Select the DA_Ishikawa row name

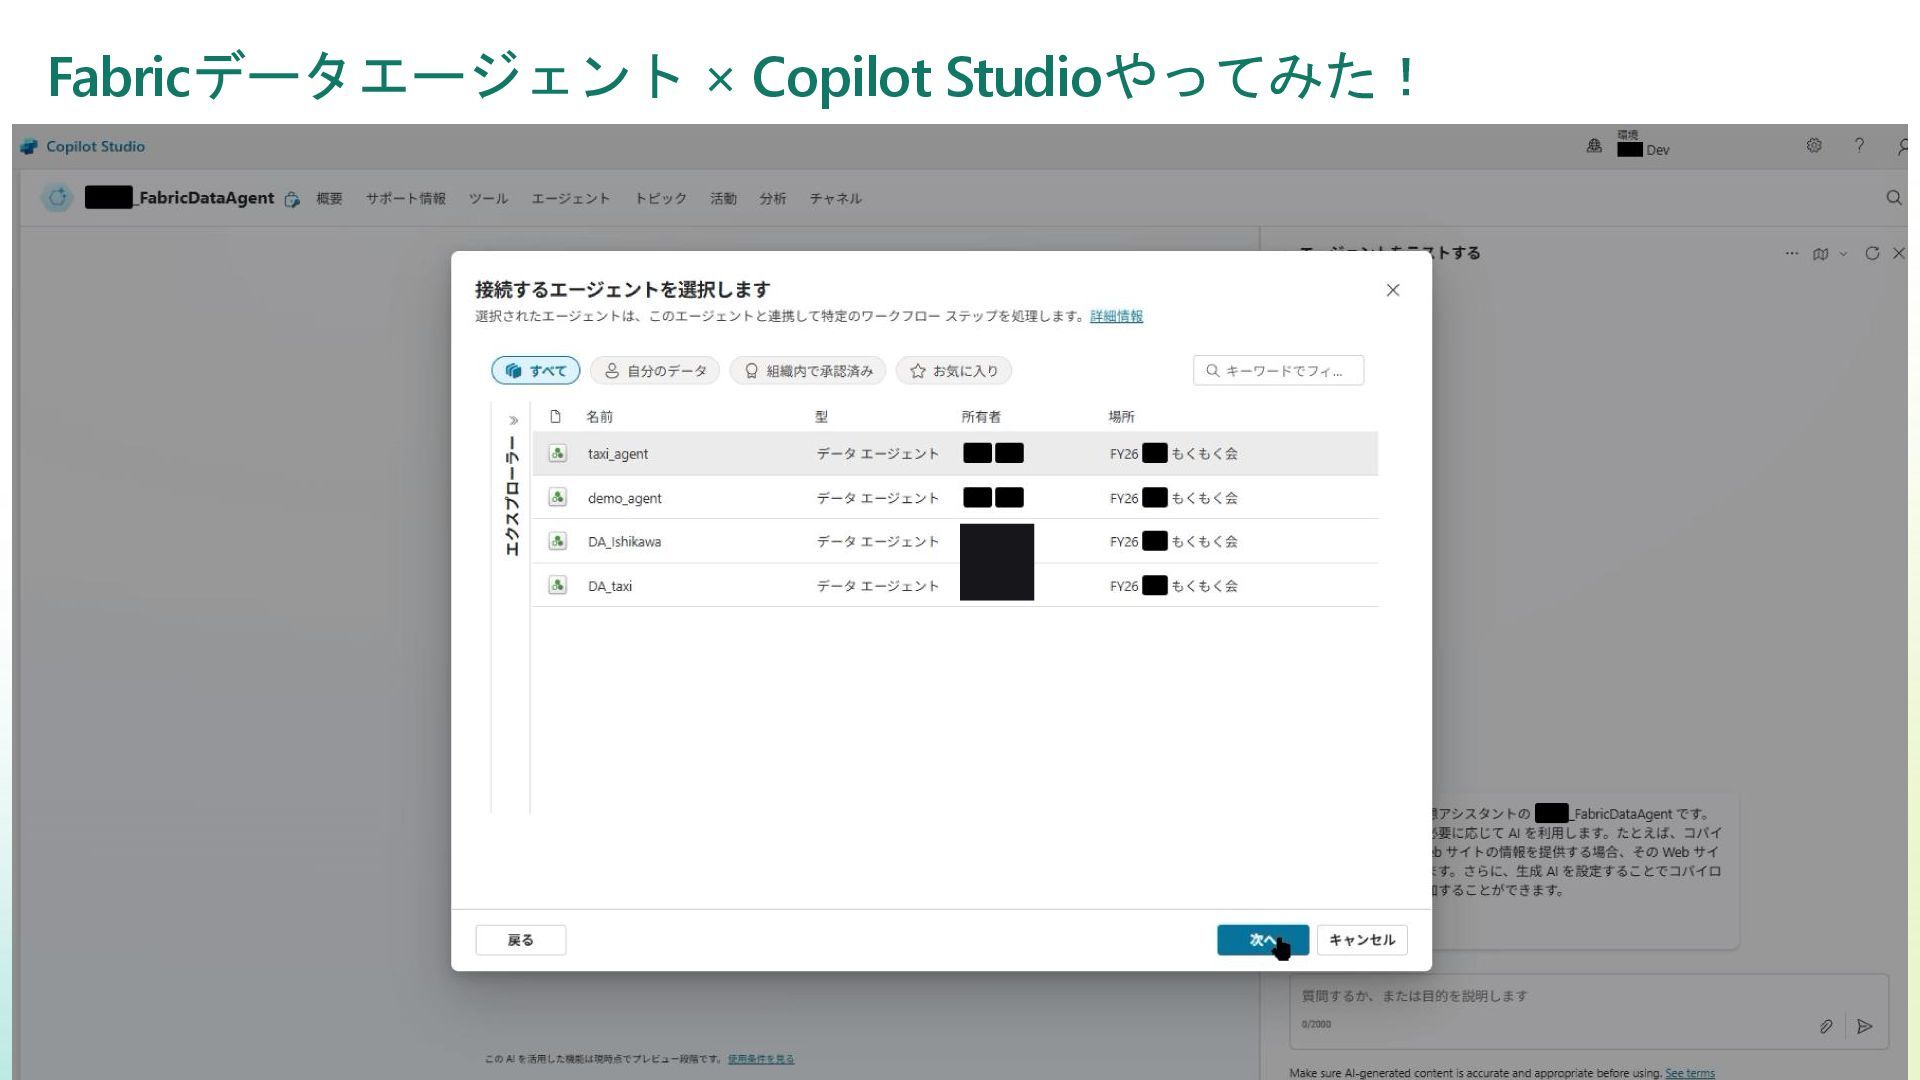click(624, 542)
